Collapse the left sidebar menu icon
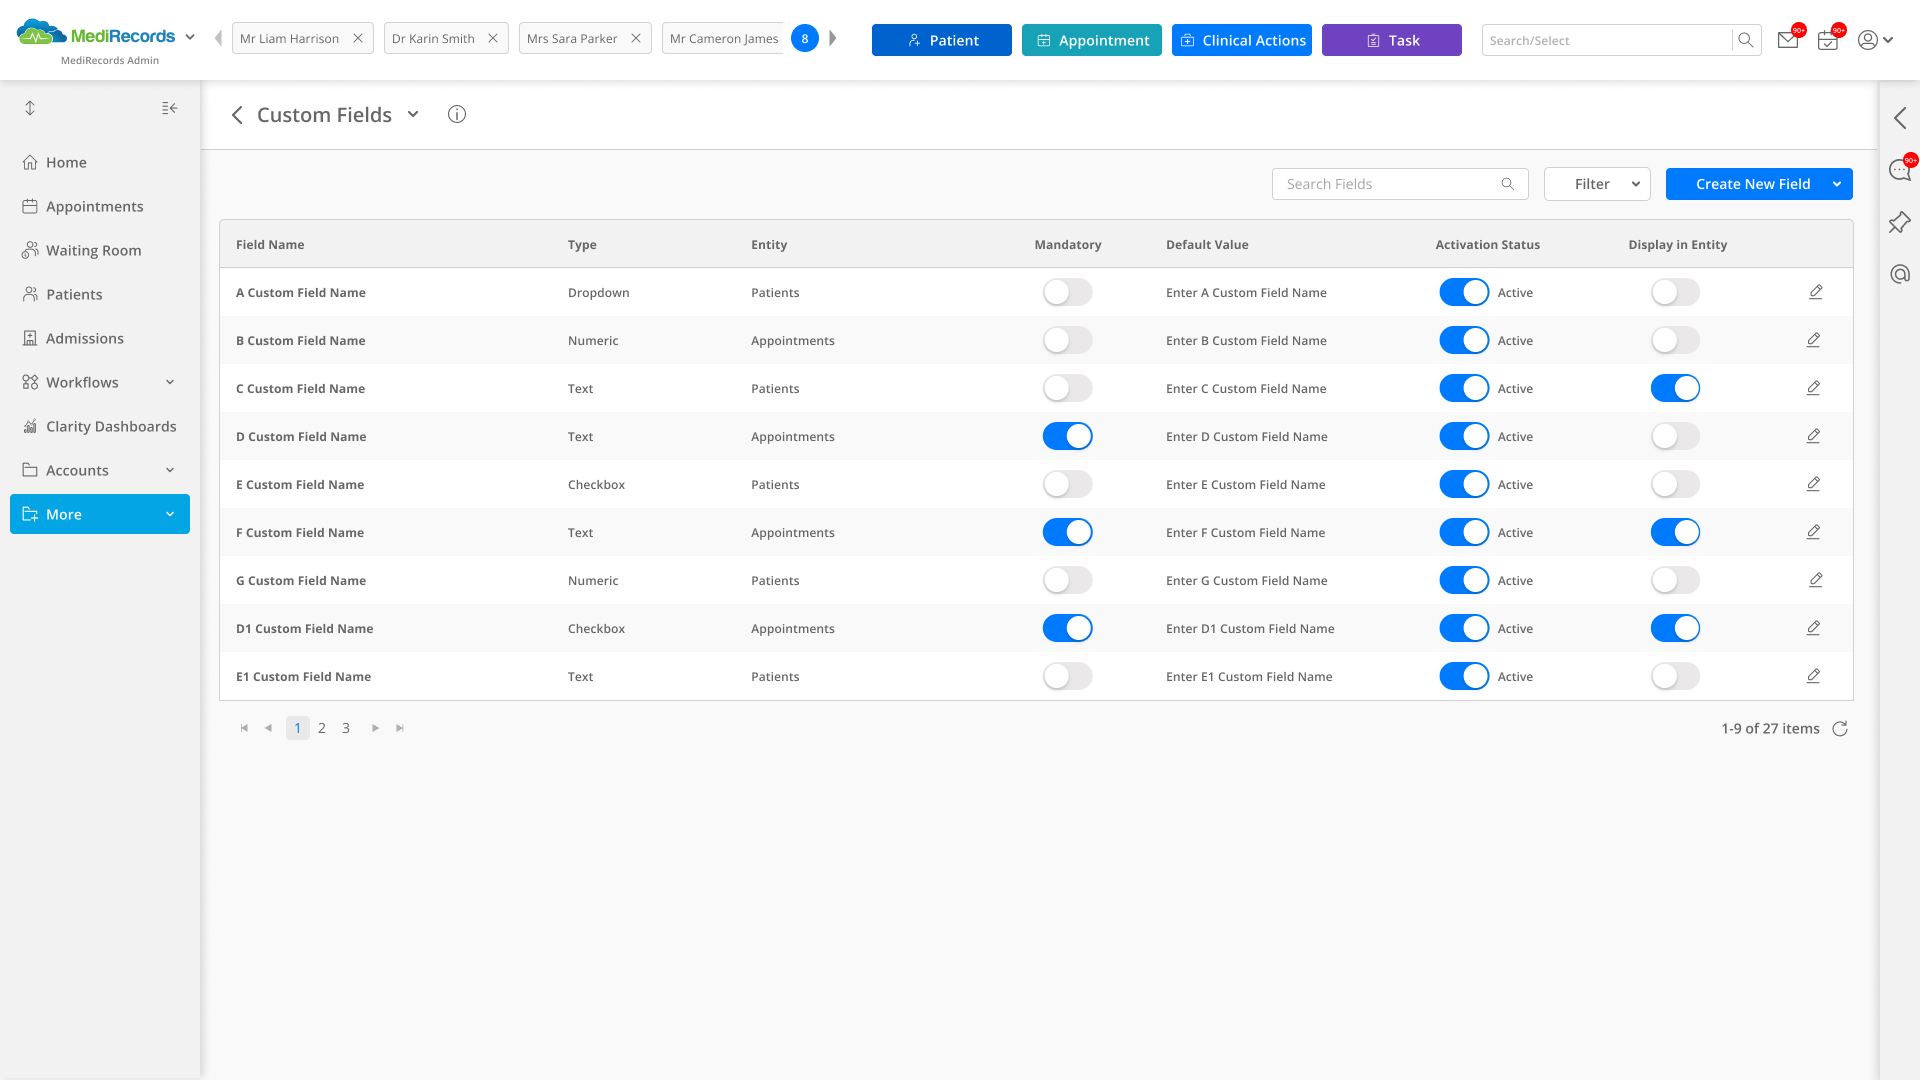This screenshot has width=1920, height=1080. click(x=170, y=108)
